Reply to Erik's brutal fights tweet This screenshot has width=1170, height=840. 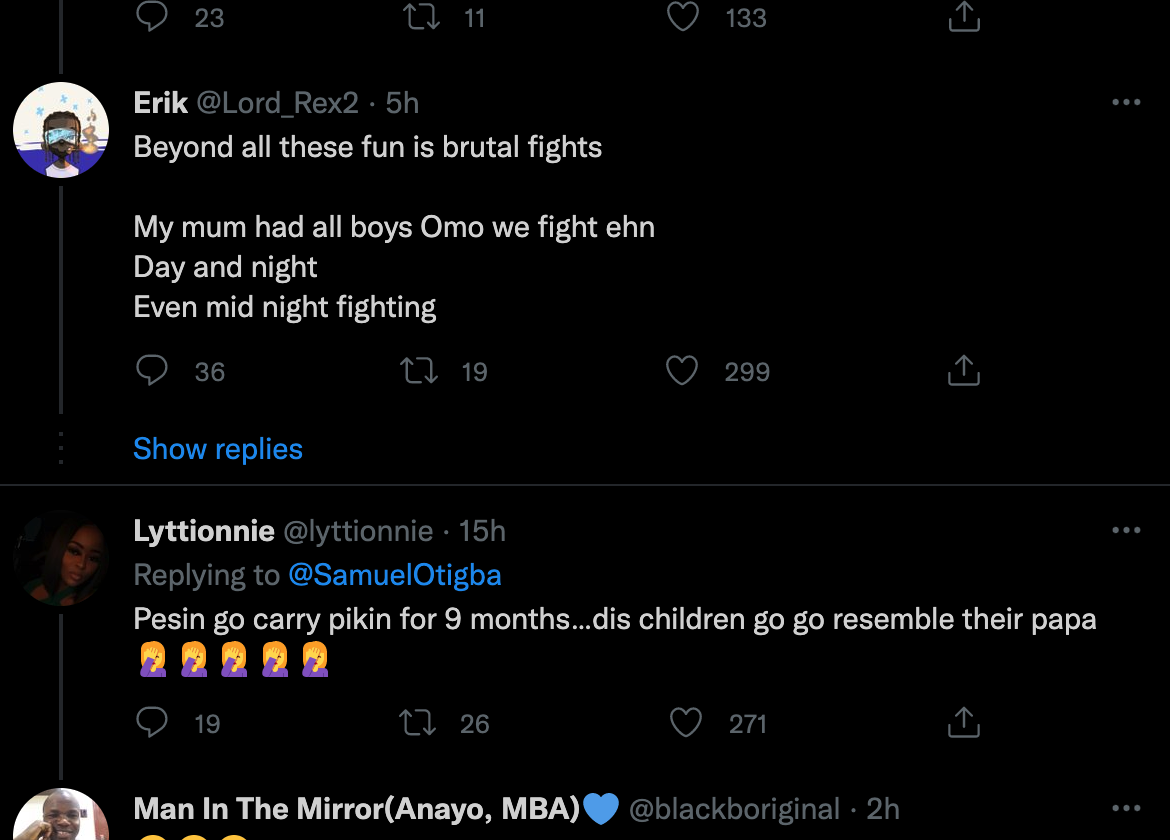tap(152, 372)
